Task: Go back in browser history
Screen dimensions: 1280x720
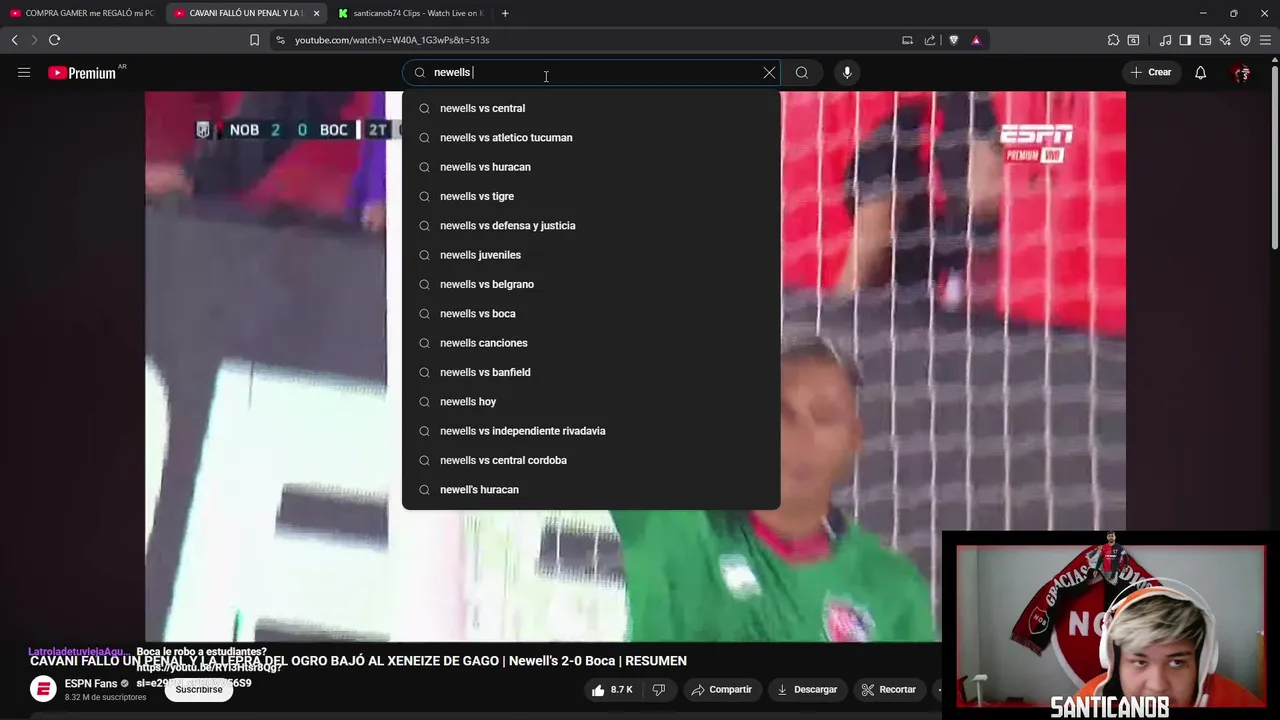Action: pos(14,40)
